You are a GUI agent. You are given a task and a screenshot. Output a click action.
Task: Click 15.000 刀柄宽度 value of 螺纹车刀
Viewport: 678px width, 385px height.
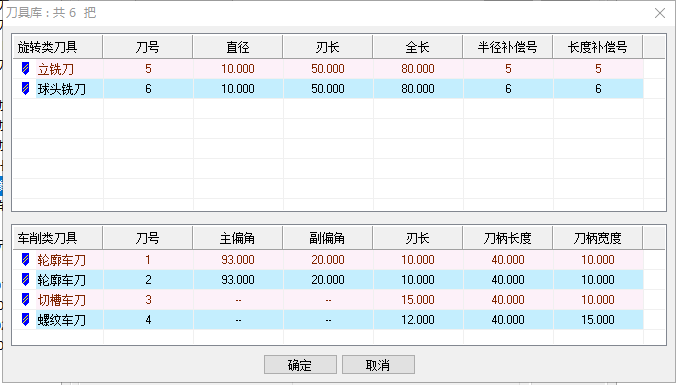[598, 320]
